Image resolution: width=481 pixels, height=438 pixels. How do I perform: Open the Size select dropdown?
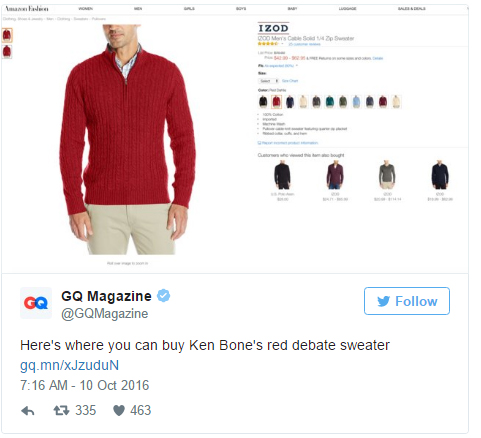[x=268, y=81]
